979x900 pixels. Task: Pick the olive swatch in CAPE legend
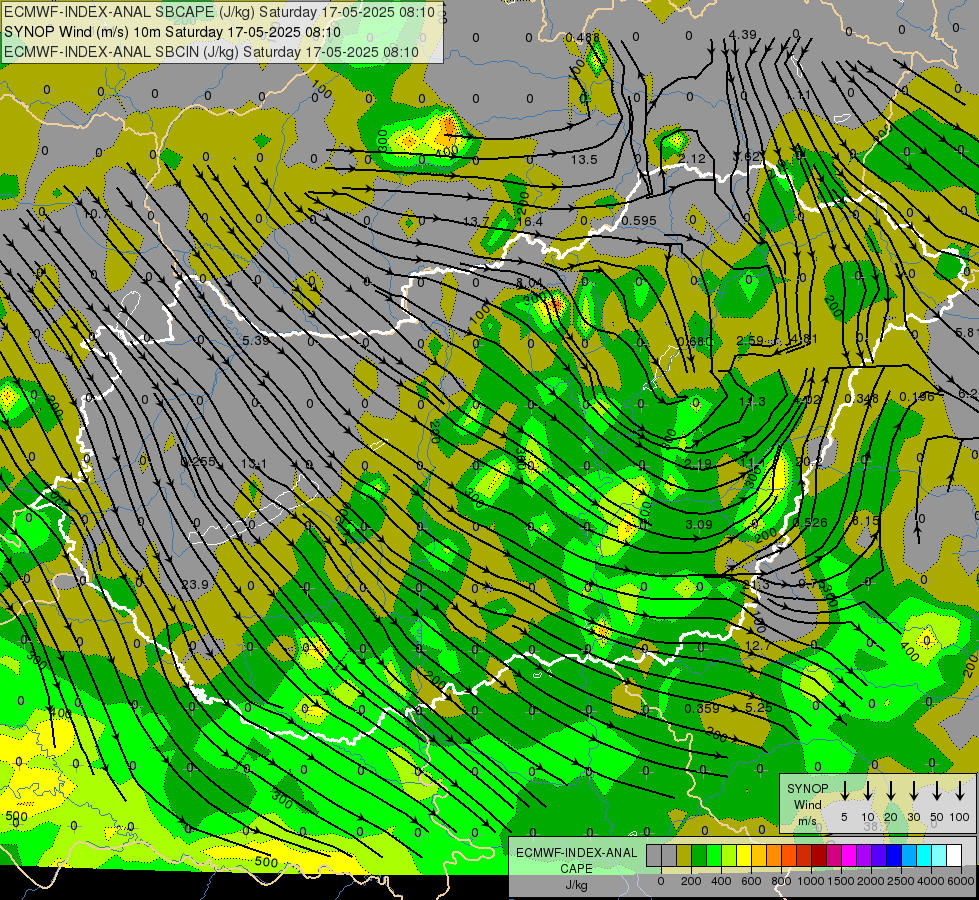(x=684, y=856)
